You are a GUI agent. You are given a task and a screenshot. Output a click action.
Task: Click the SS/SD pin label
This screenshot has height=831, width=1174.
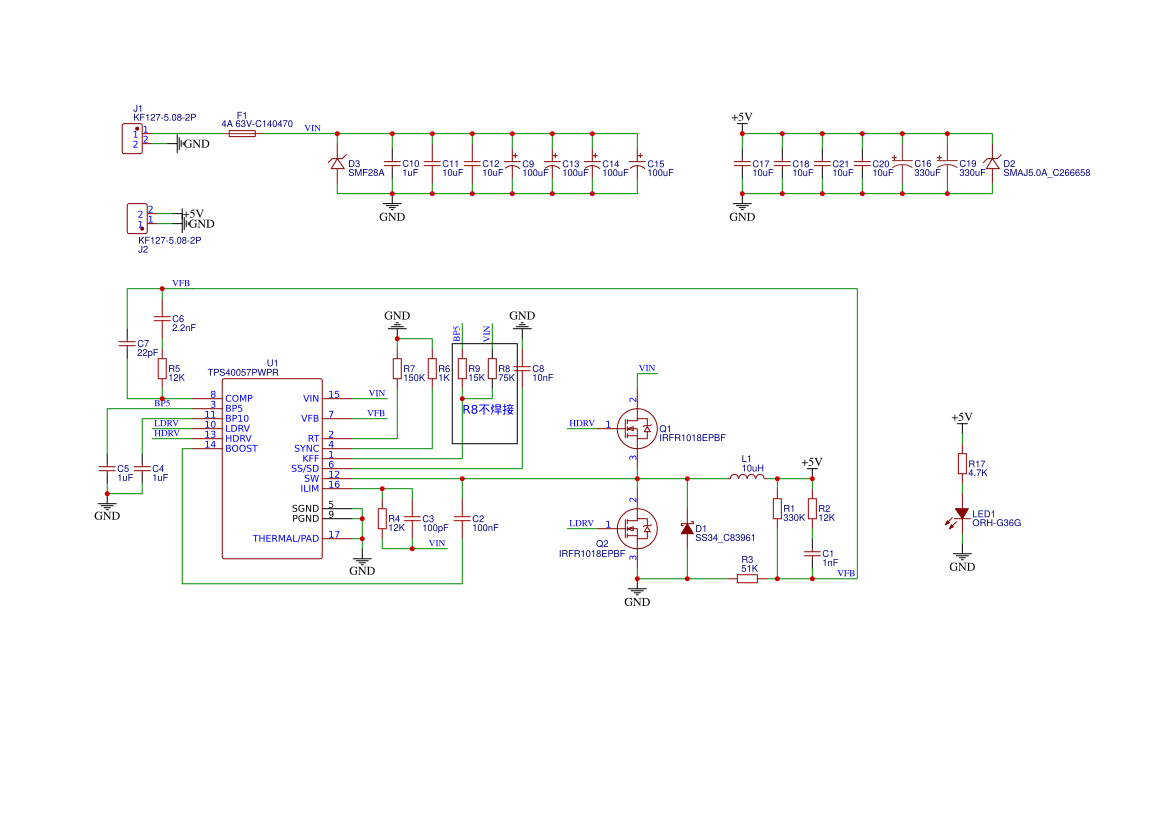click(305, 469)
